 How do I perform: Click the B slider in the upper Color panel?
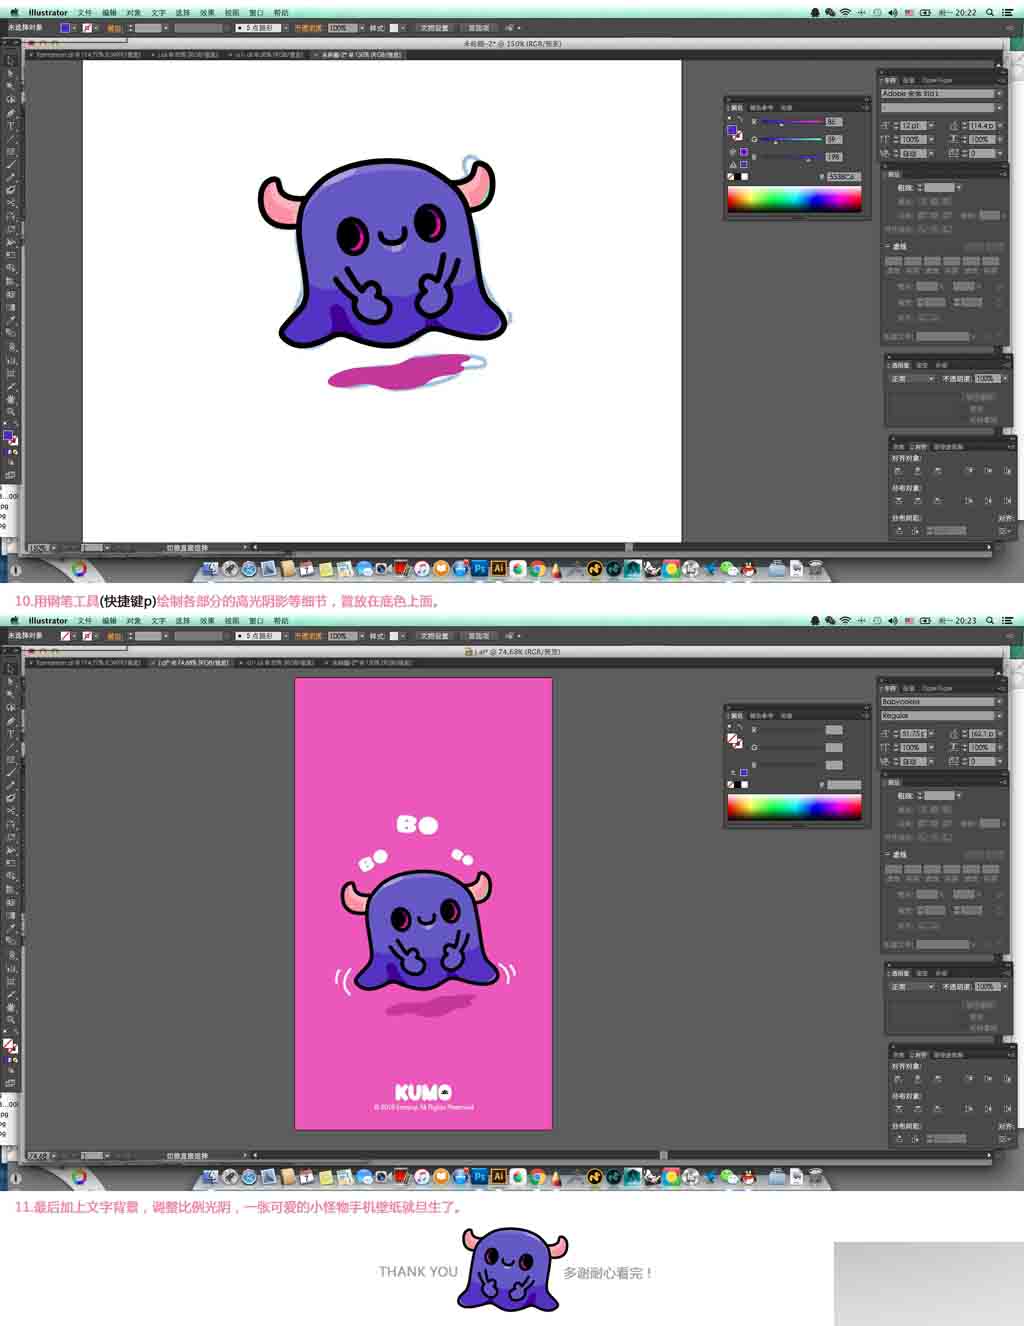[x=792, y=157]
